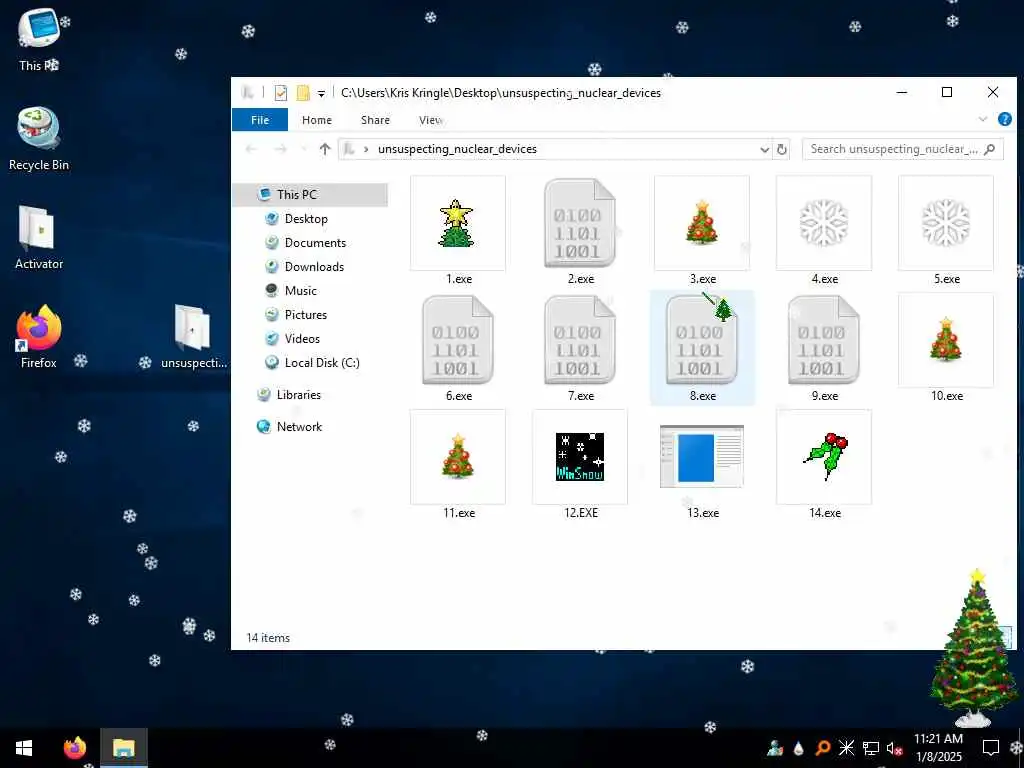Select the 4.exe snowflake icon
Viewport: 1024px width, 768px height.
[824, 223]
